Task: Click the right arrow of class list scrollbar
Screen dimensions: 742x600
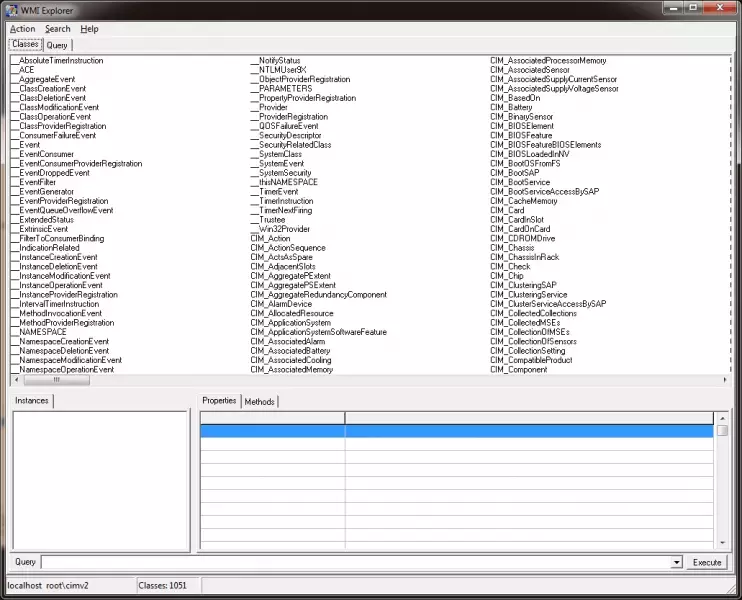Action: [x=725, y=380]
